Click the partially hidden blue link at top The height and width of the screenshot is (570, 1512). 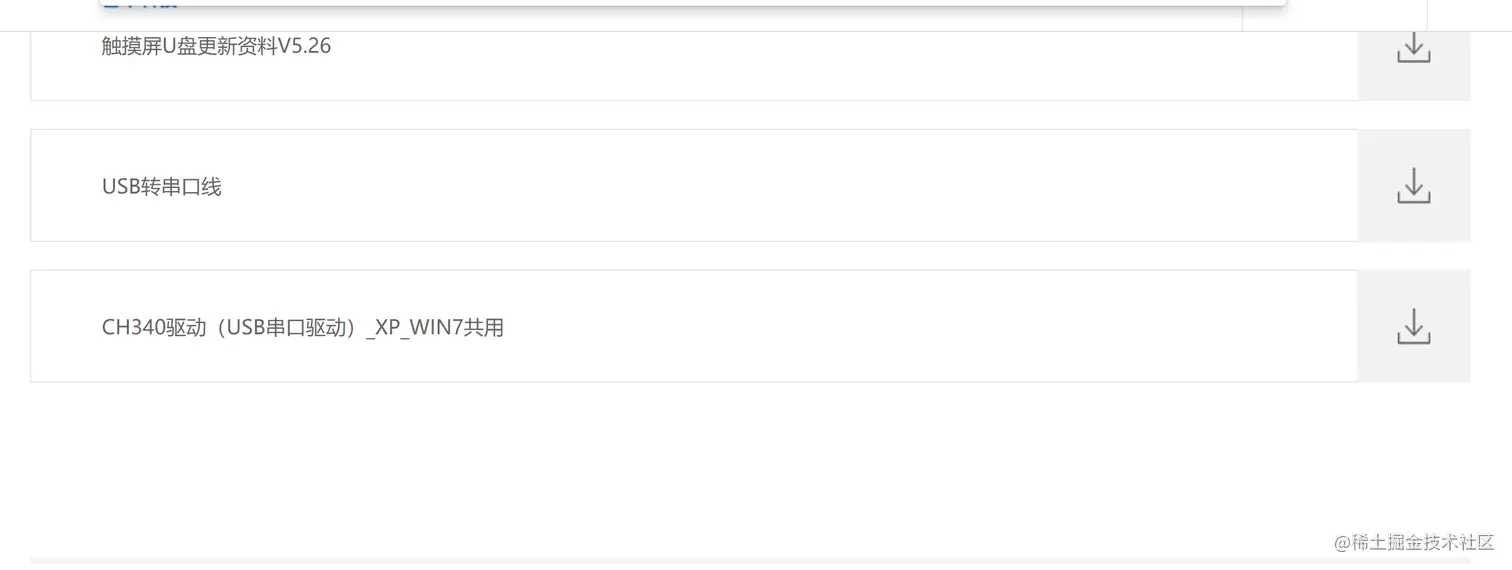(140, 4)
